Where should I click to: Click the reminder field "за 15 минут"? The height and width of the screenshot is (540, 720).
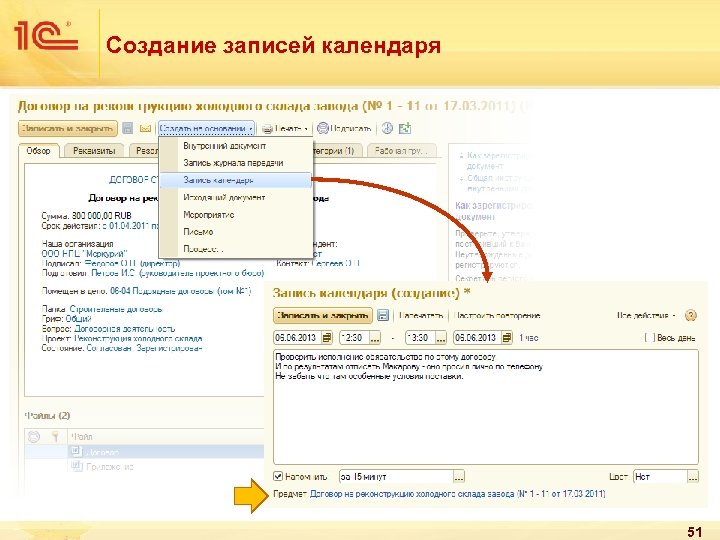tap(396, 477)
